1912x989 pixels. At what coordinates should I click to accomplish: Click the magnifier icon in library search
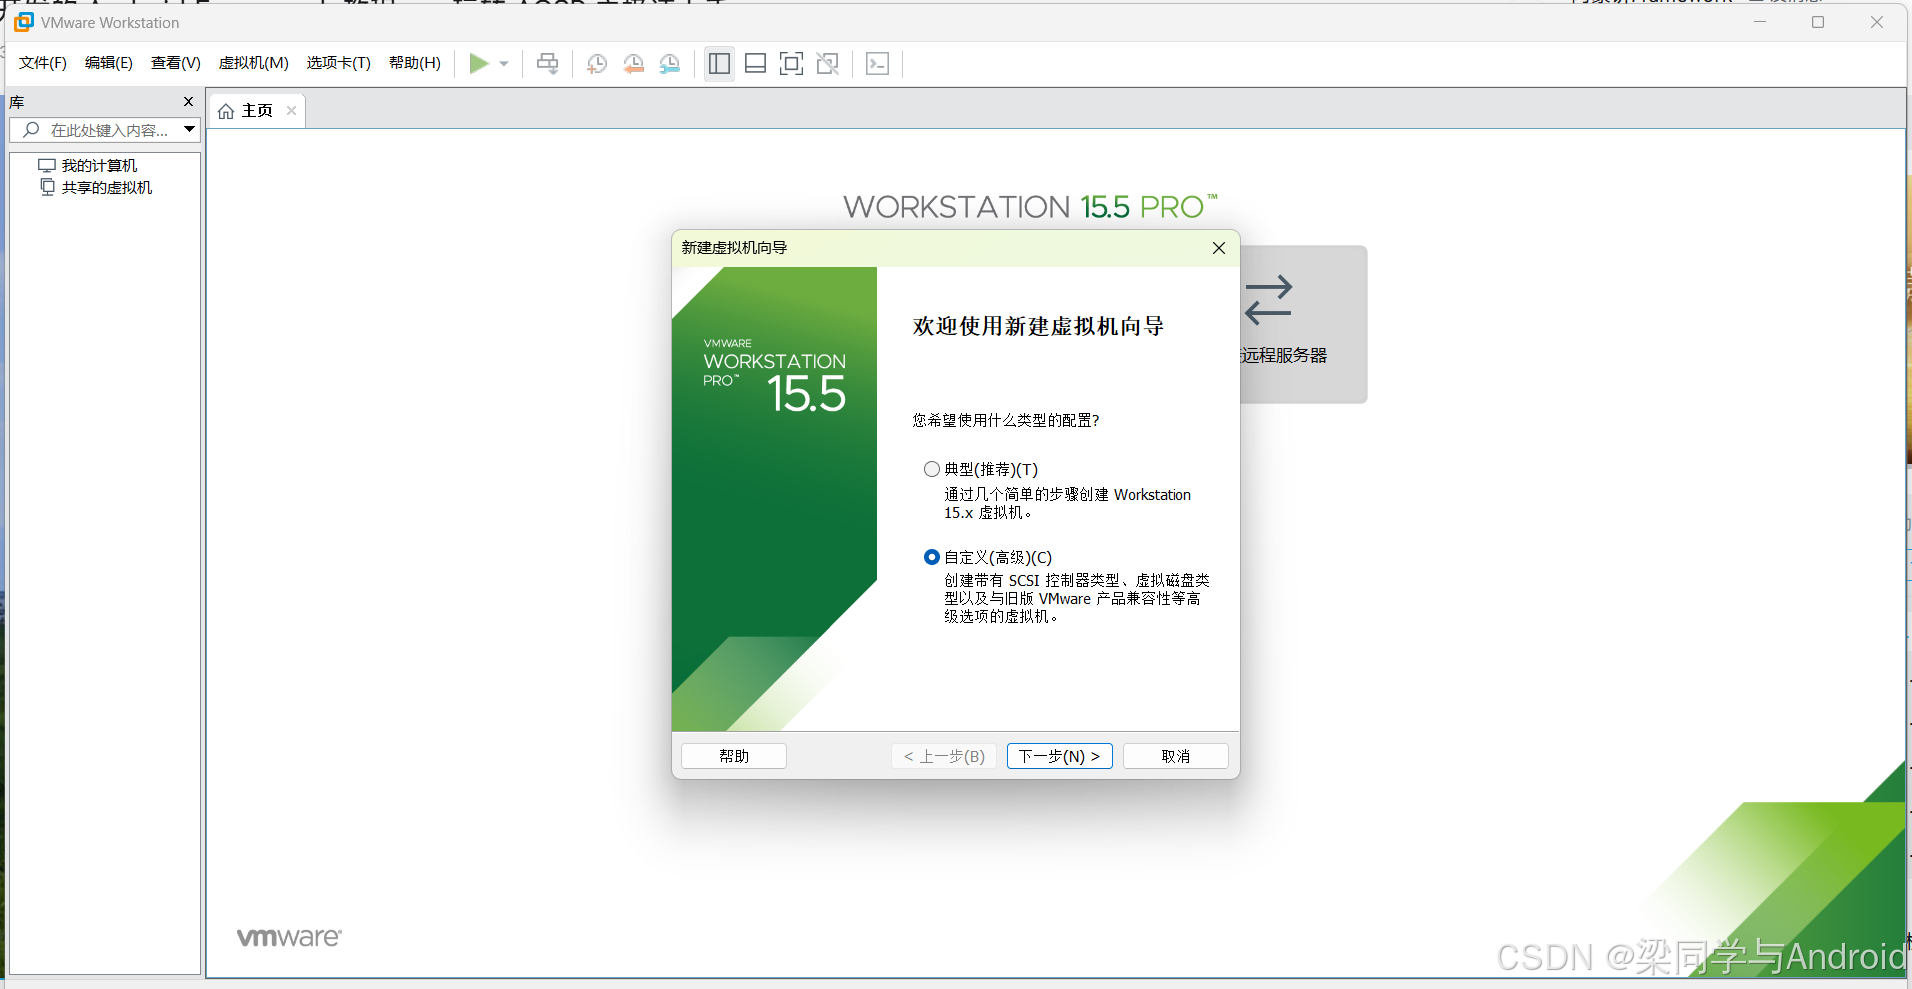(x=31, y=130)
